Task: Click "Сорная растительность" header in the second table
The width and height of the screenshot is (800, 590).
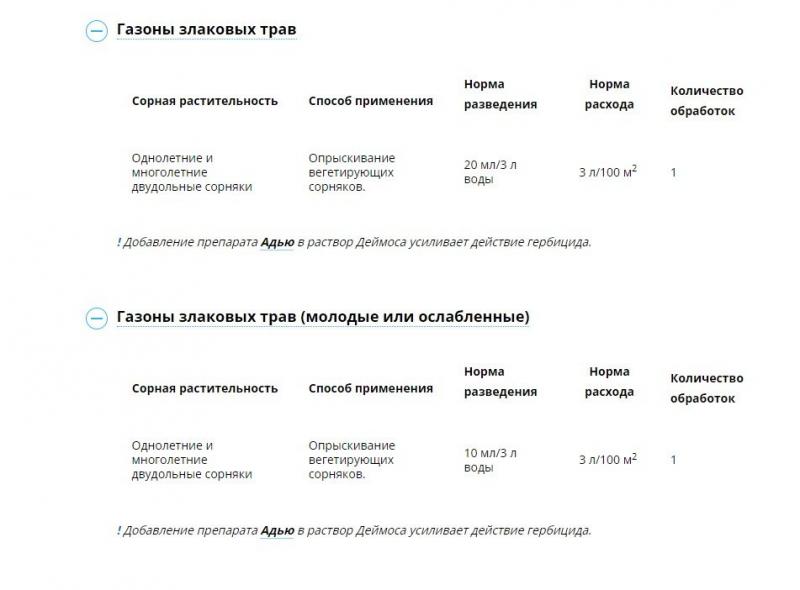Action: tap(205, 389)
